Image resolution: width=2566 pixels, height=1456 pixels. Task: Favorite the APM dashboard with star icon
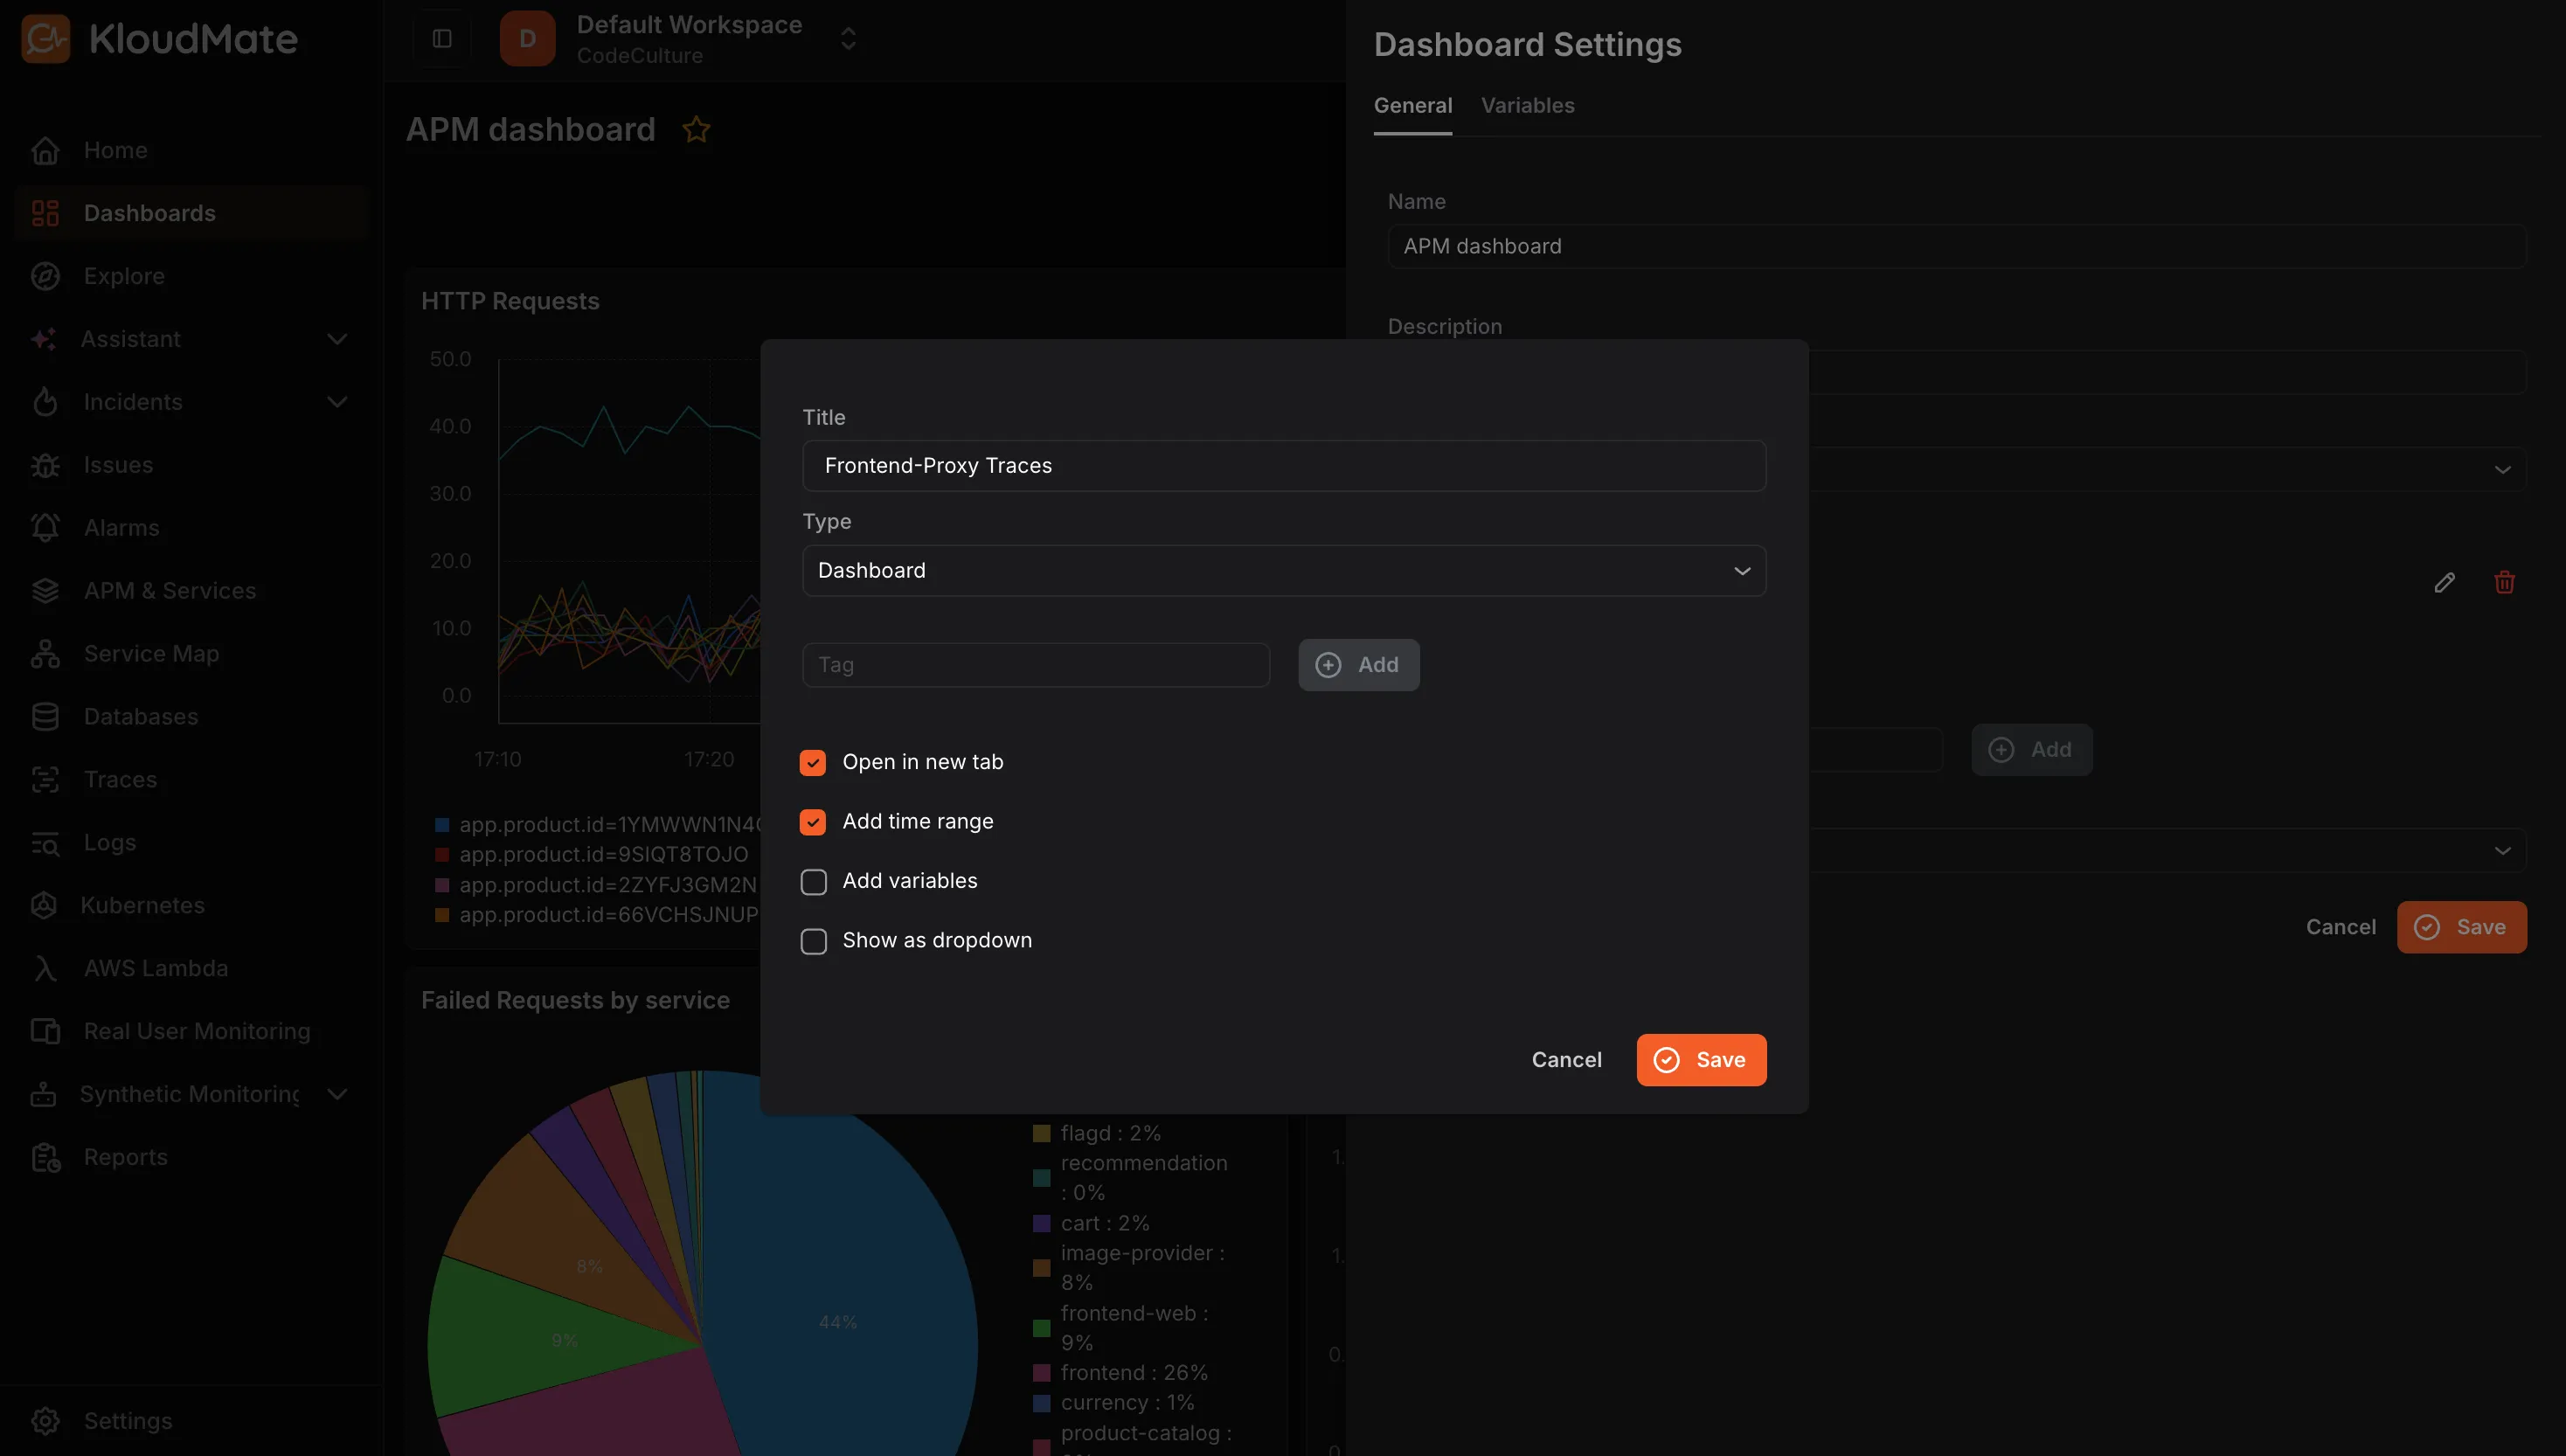(696, 130)
